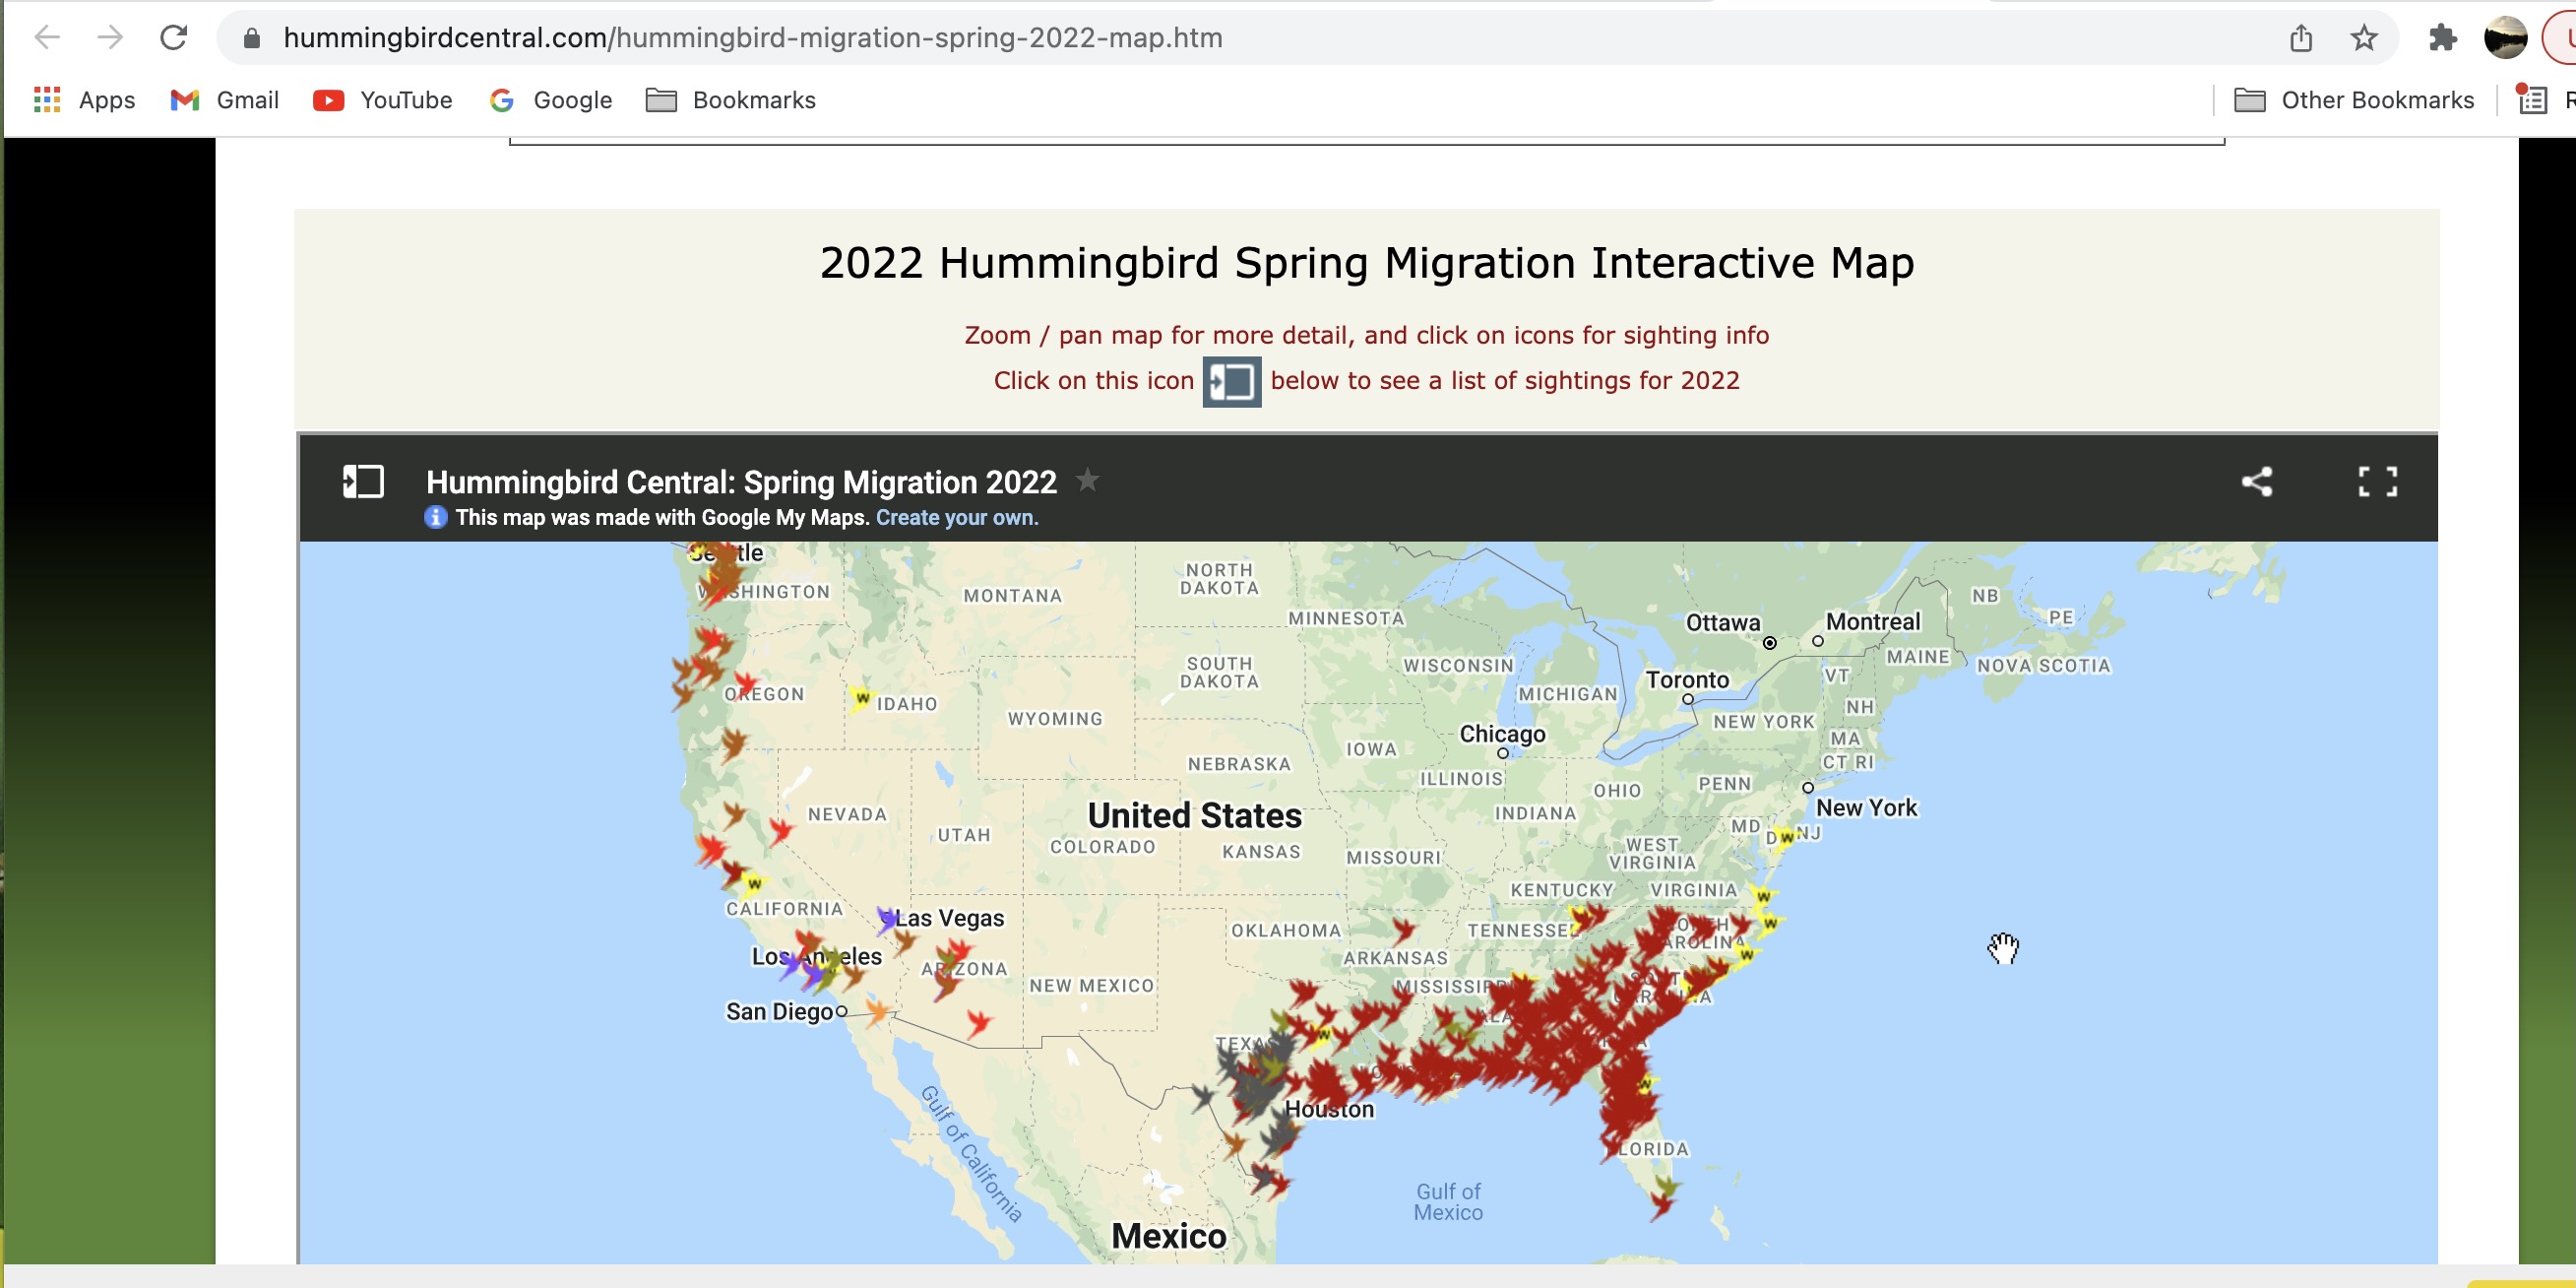Click the browser share page icon

point(2301,38)
